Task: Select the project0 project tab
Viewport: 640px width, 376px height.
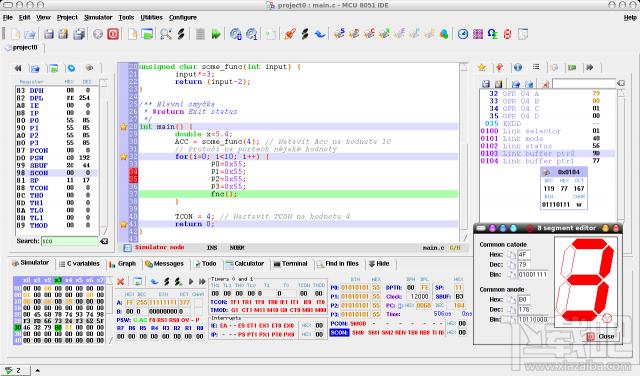Action: coord(22,48)
